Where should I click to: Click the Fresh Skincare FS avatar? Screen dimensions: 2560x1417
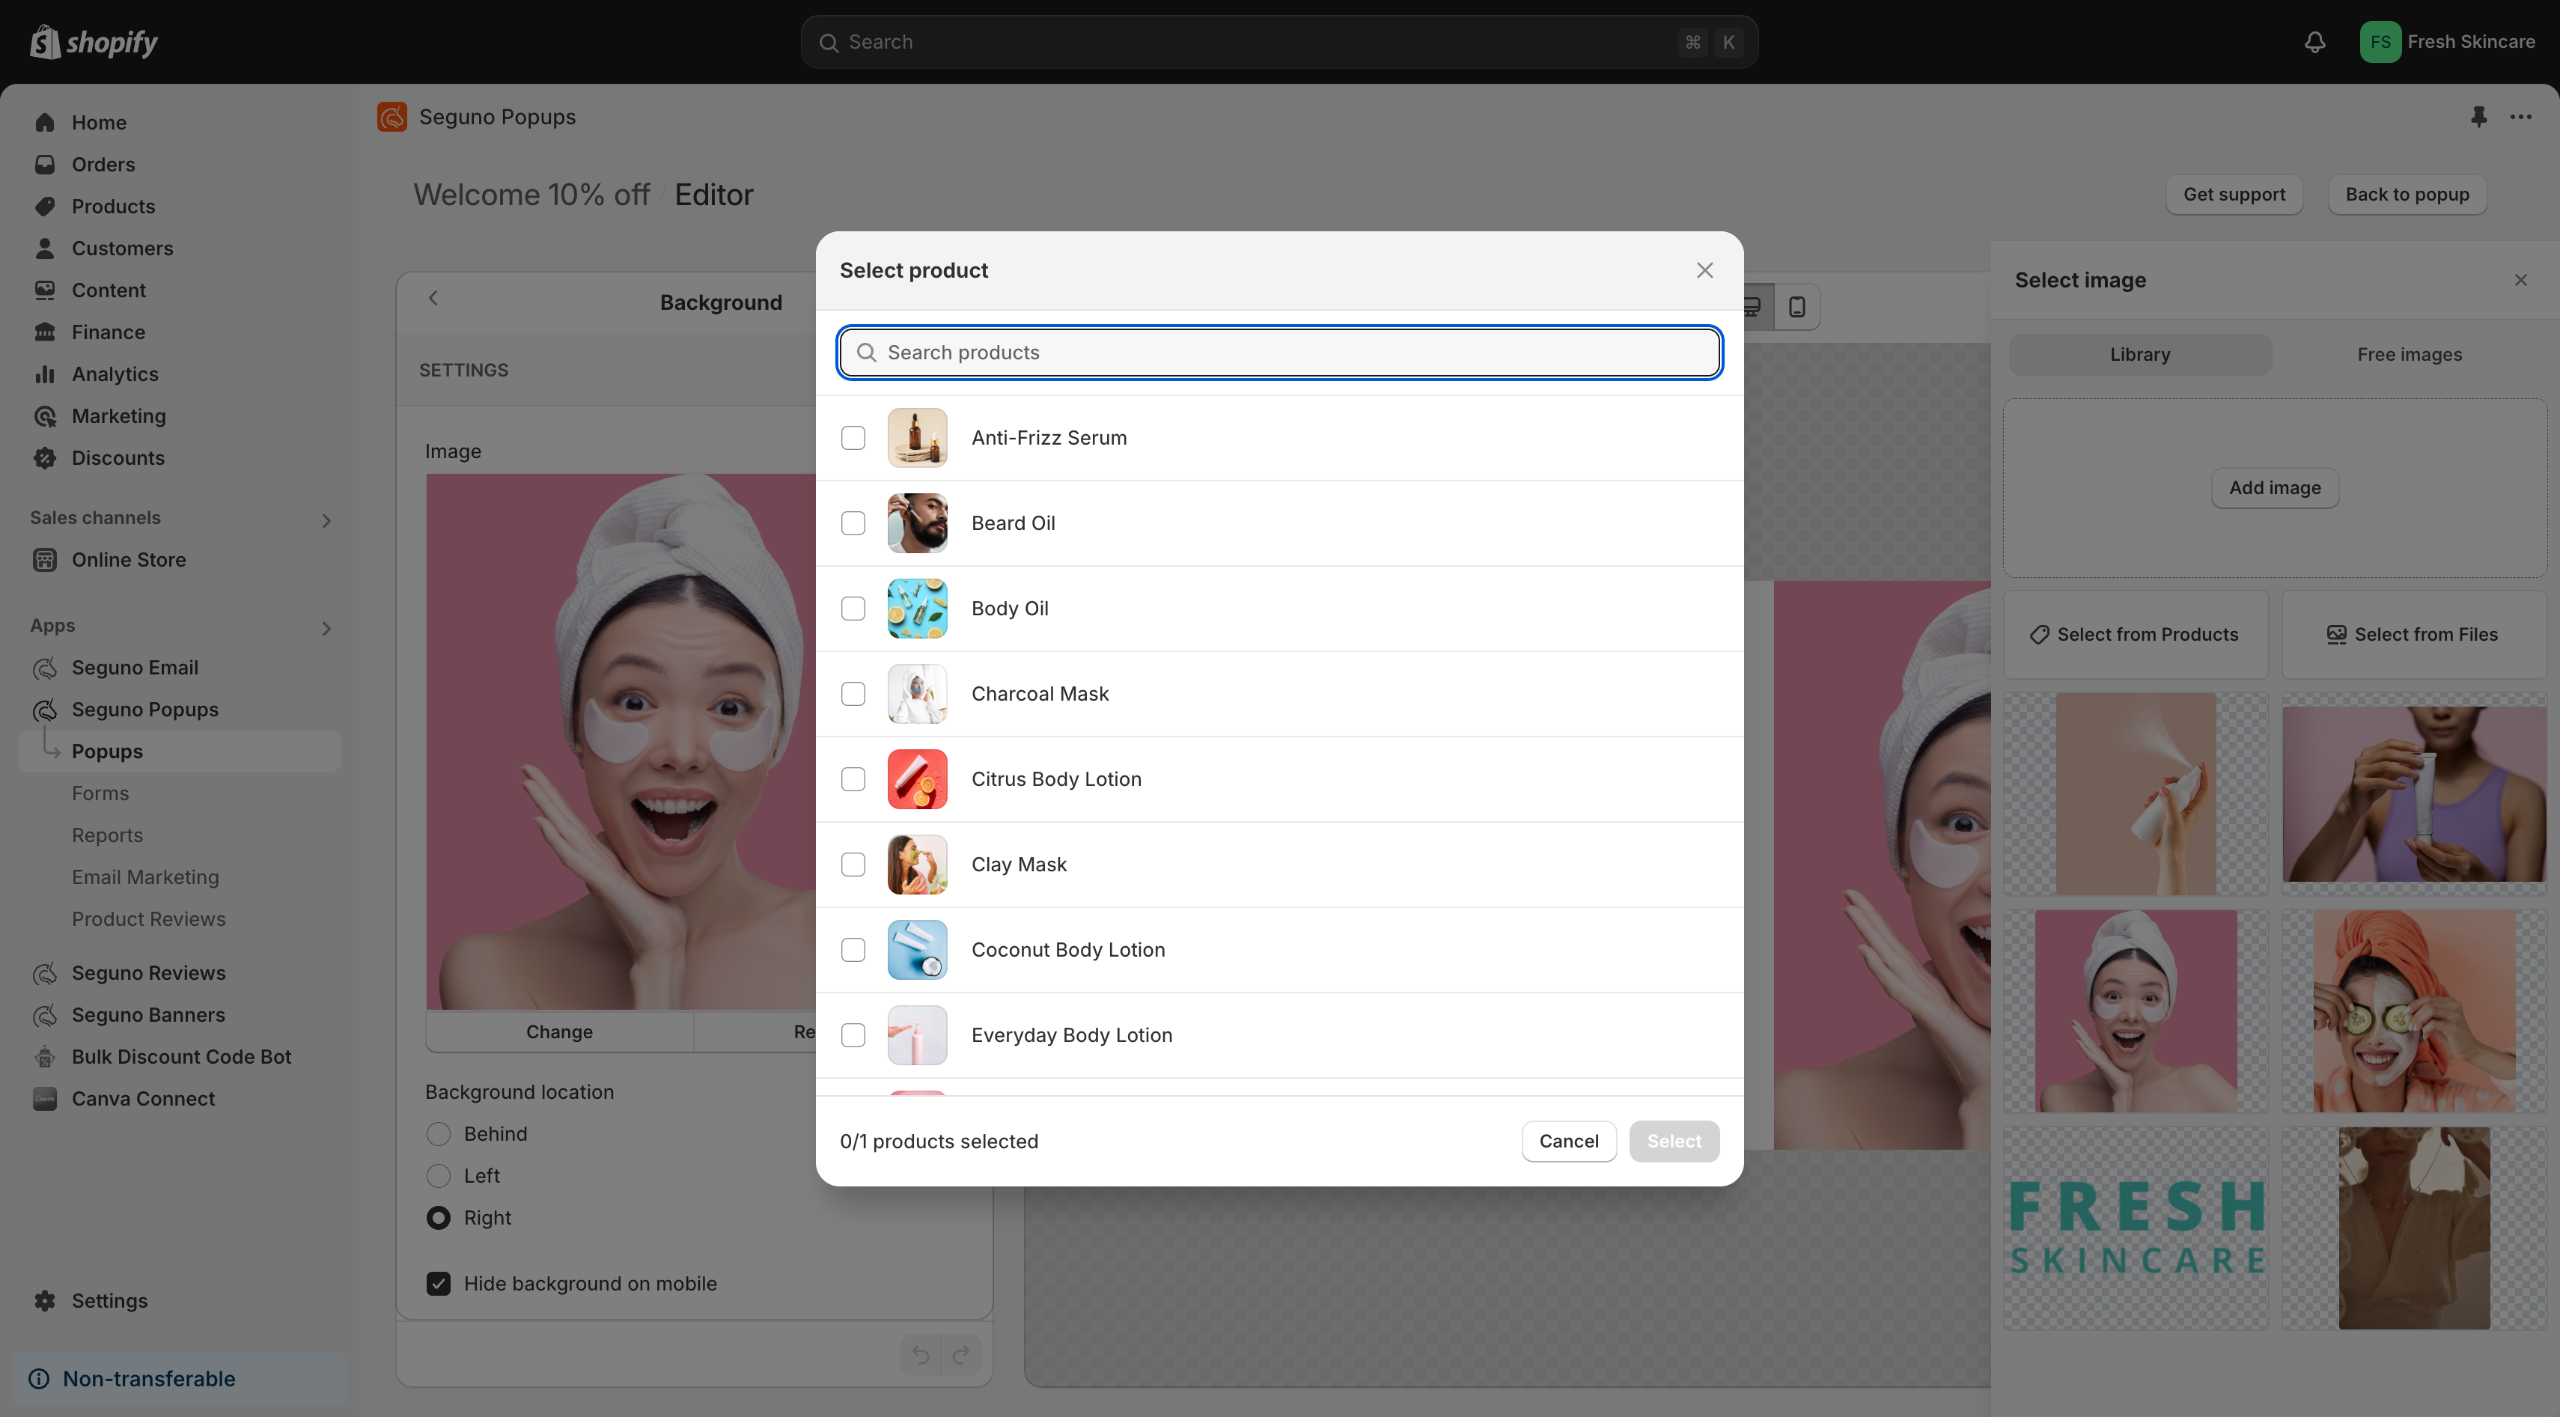[x=2380, y=42]
